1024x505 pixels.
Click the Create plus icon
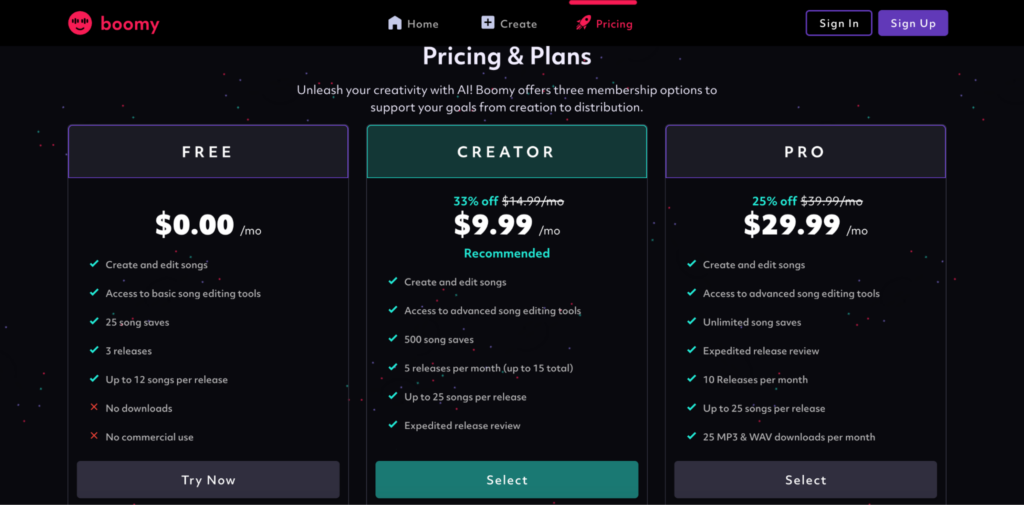(488, 23)
